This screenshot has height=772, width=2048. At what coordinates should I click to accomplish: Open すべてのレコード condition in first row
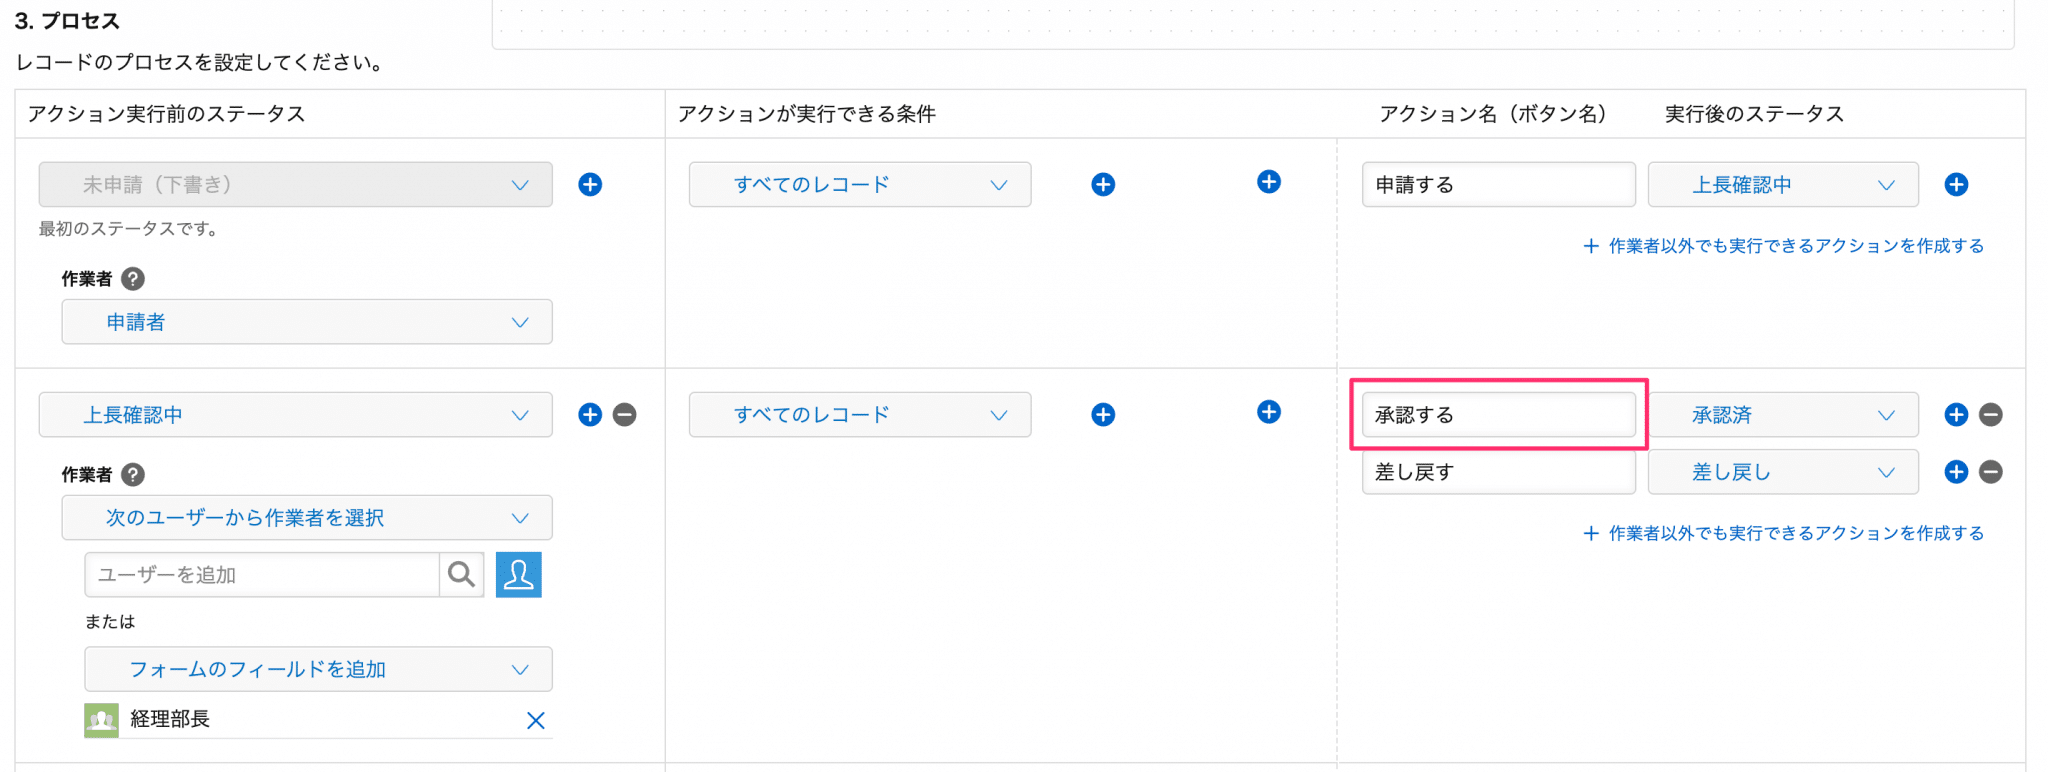(x=860, y=184)
